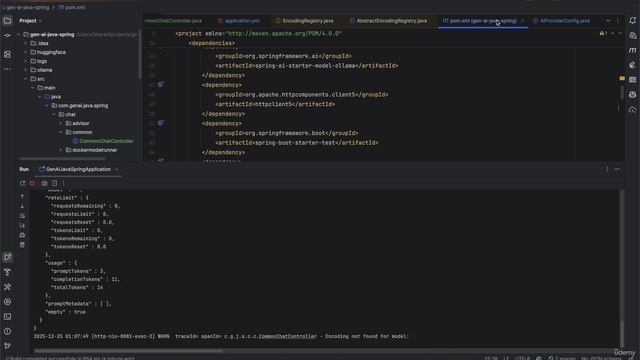Click the UTF-8 encoding in status bar
This screenshot has width=640, height=360.
pos(522,358)
